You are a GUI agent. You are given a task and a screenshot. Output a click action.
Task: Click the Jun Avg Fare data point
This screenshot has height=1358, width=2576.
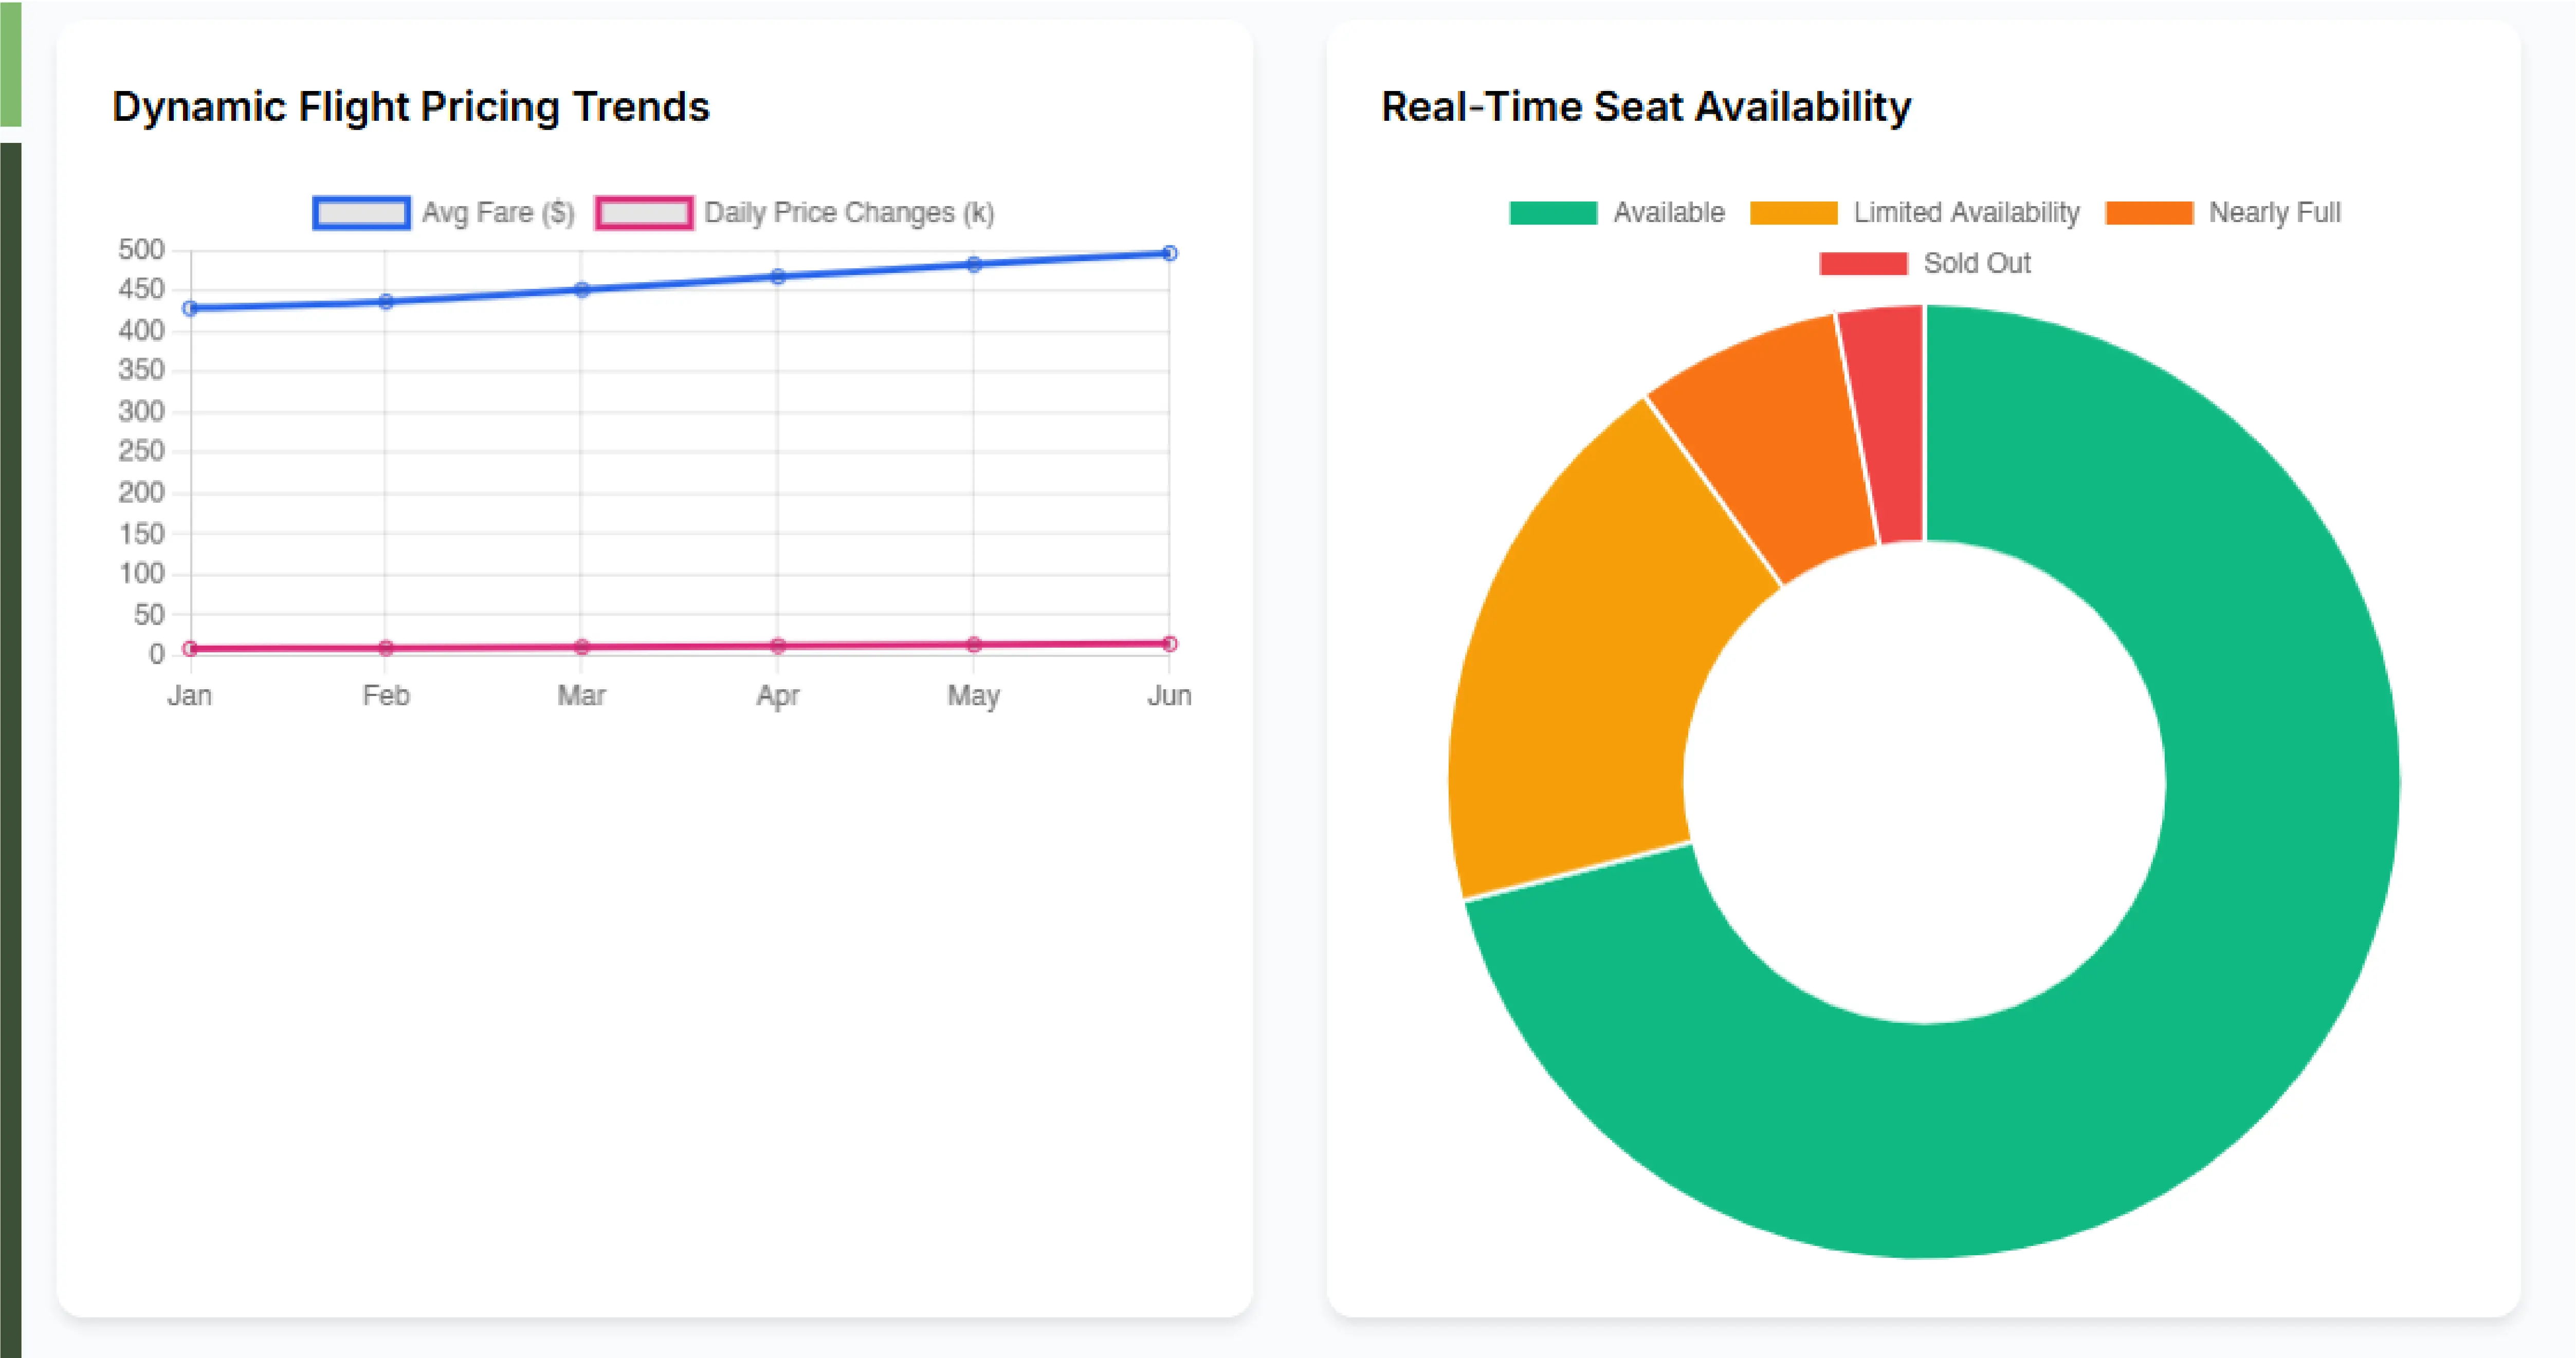click(x=1169, y=253)
